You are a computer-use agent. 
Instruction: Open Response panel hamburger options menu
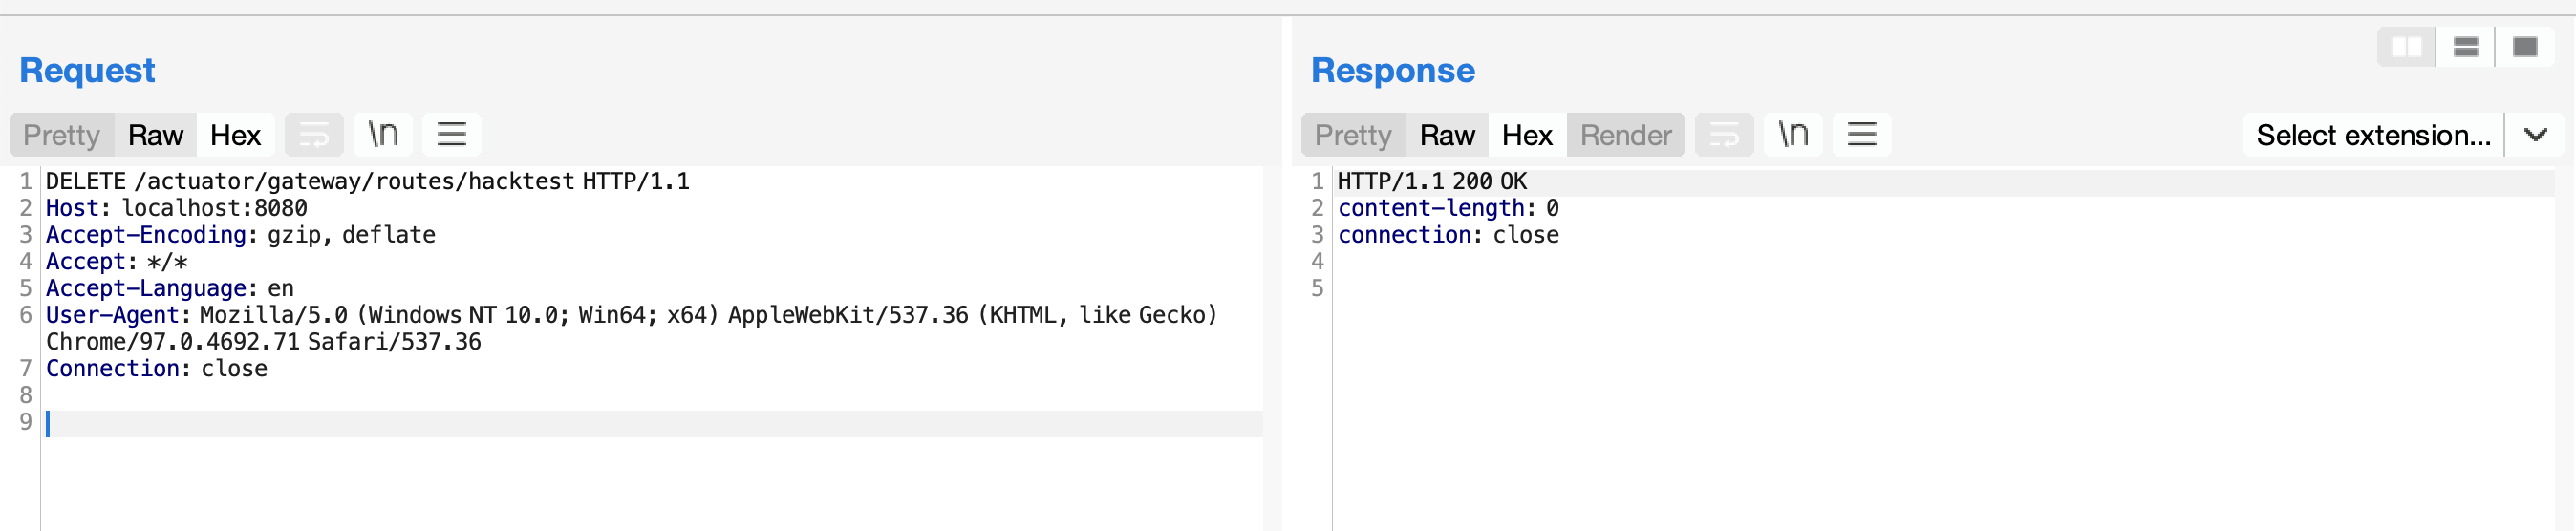(x=1862, y=134)
